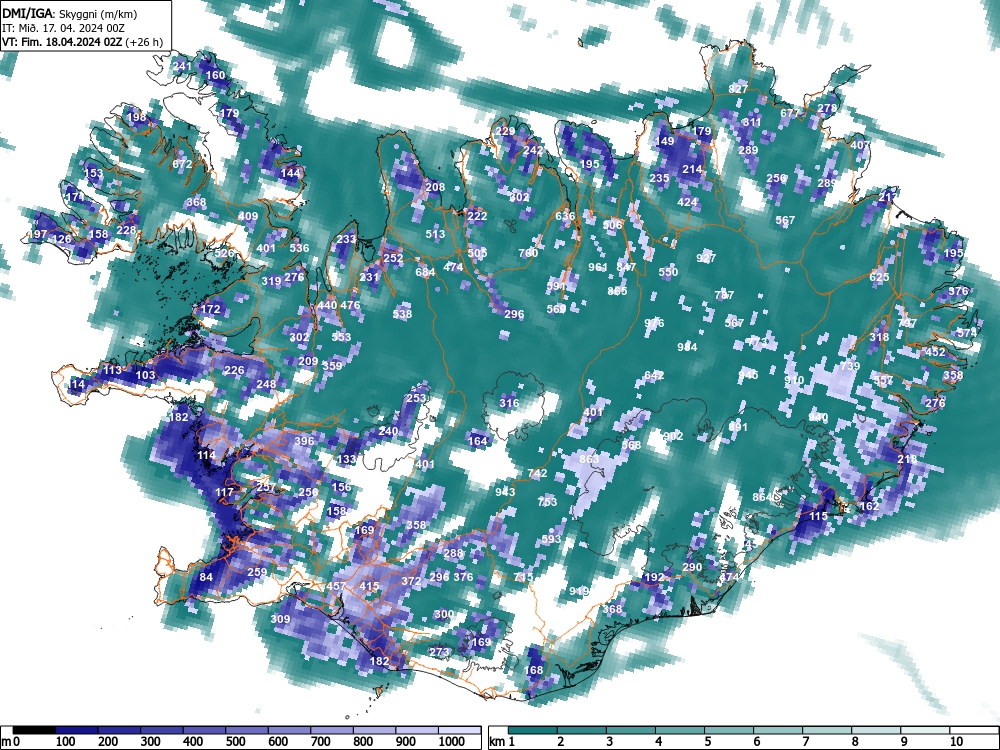Viewport: 1000px width, 750px height.
Task: Select the lightest legend swatch between km 9 and 10
Action: click(925, 730)
